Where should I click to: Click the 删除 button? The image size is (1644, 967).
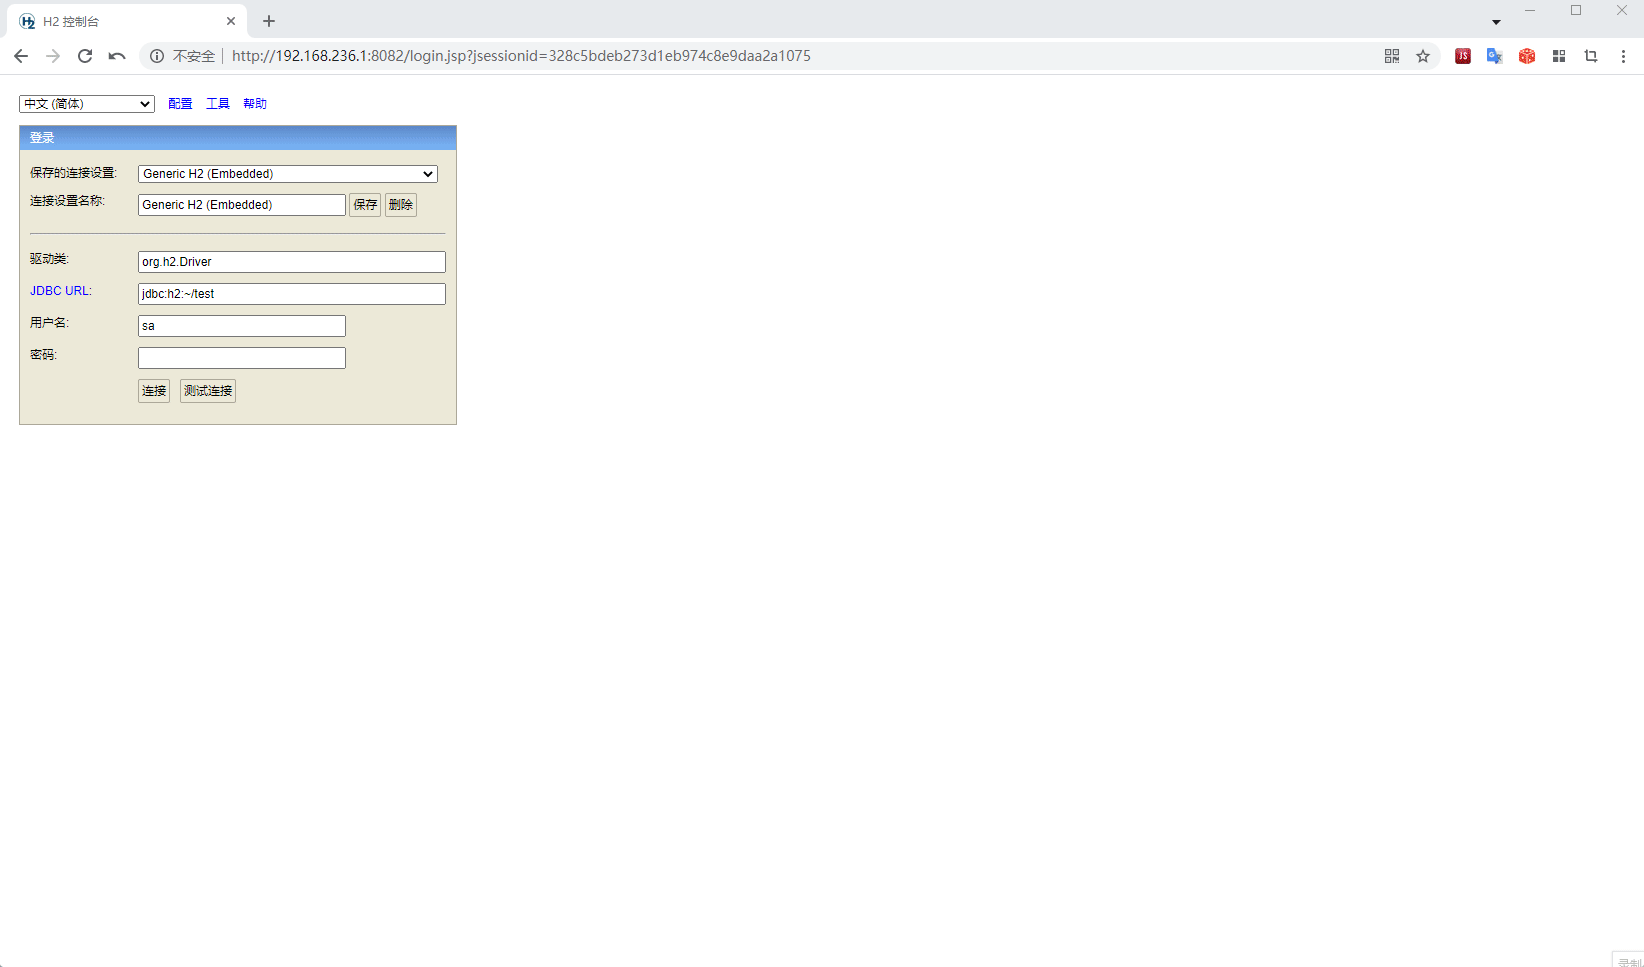point(401,205)
